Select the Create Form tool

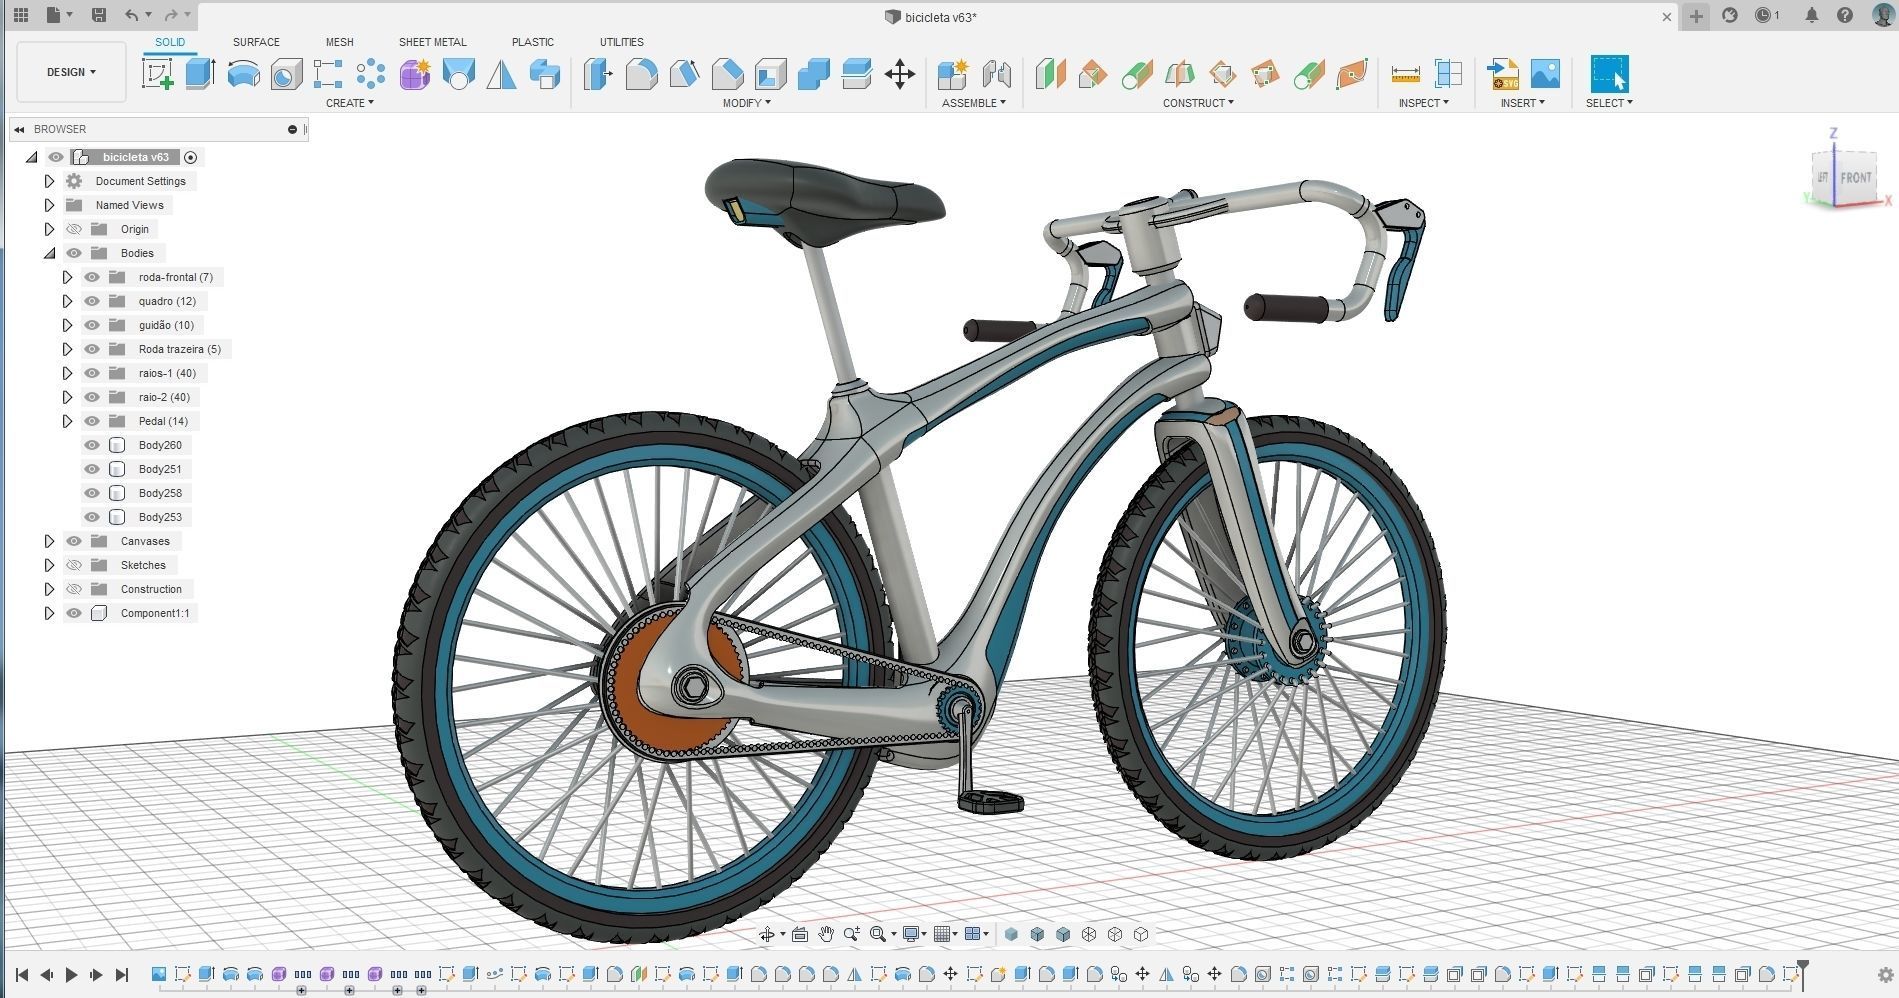pyautogui.click(x=414, y=74)
